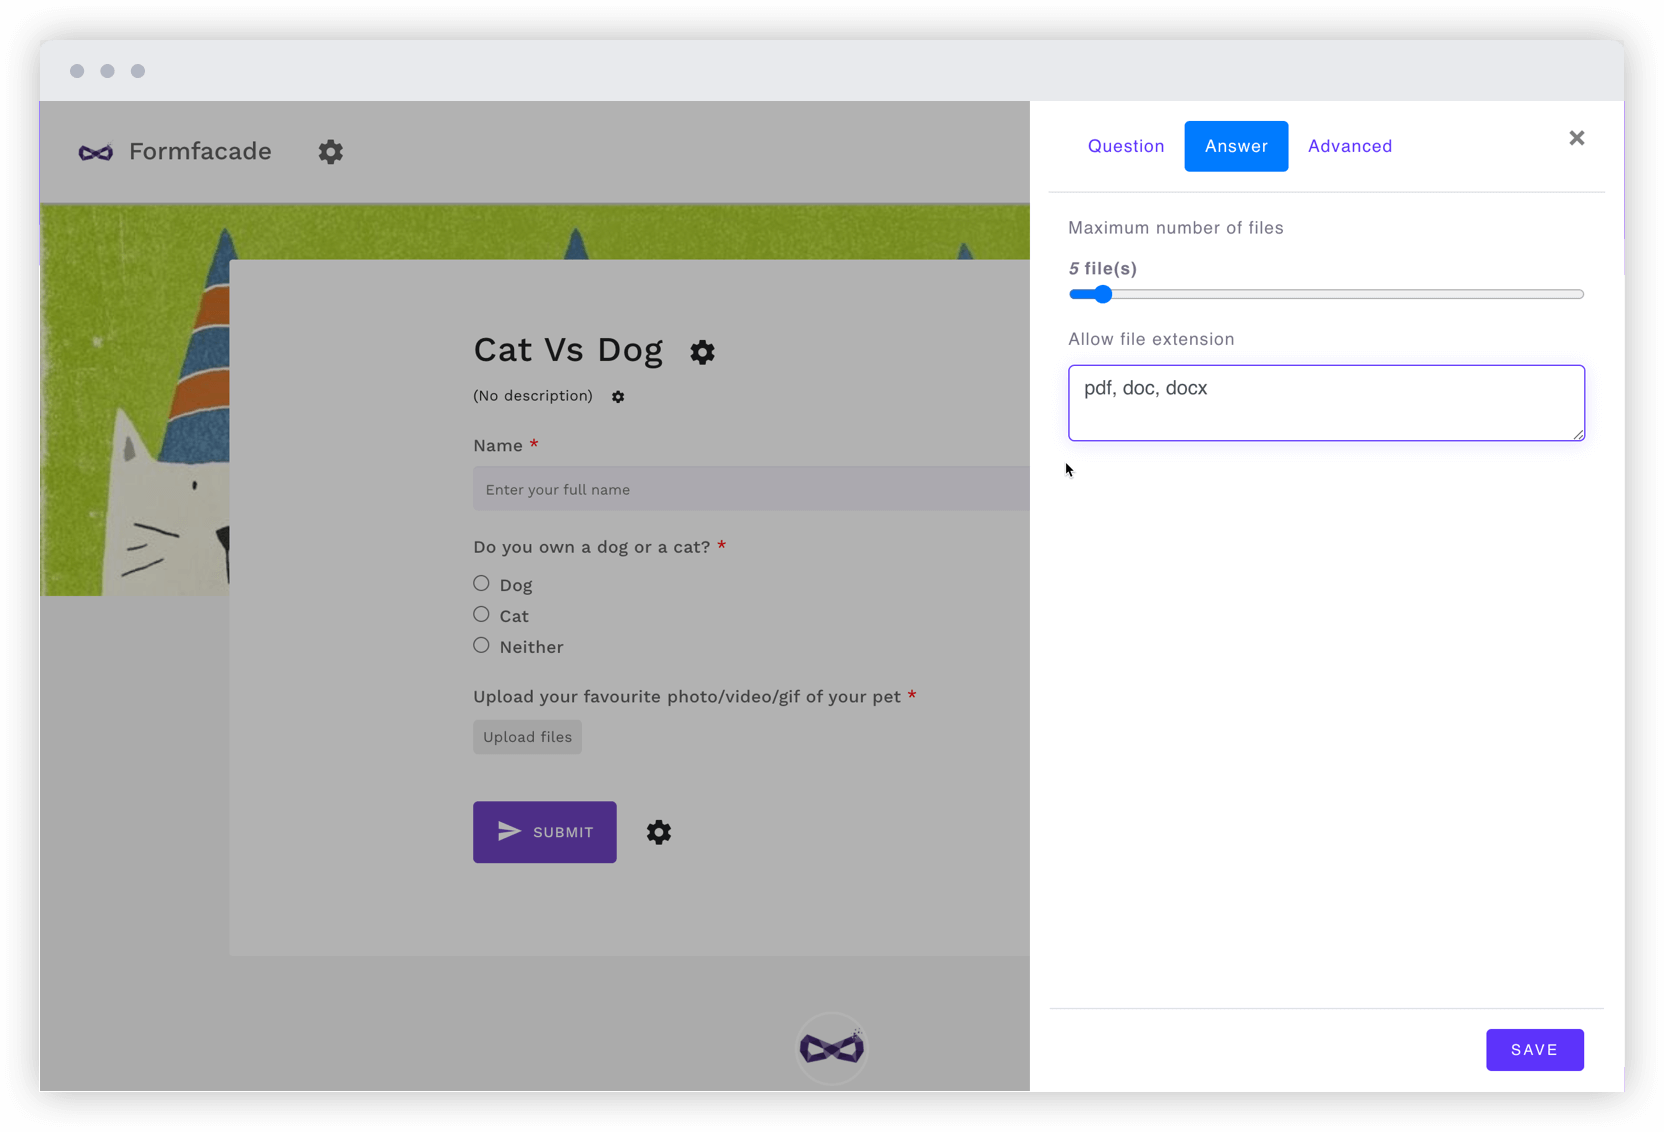Focus the Name input field

point(750,489)
